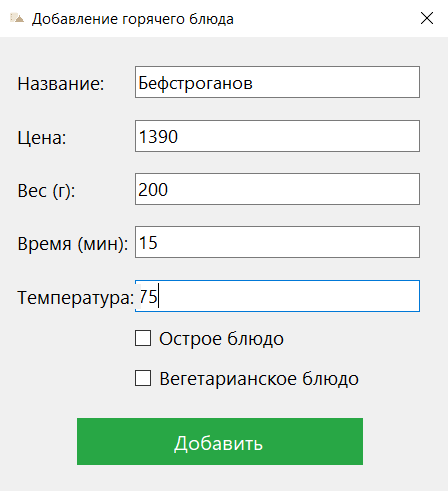The image size is (448, 491).
Task: Click into the Цена field showing 1390
Action: pos(277,136)
